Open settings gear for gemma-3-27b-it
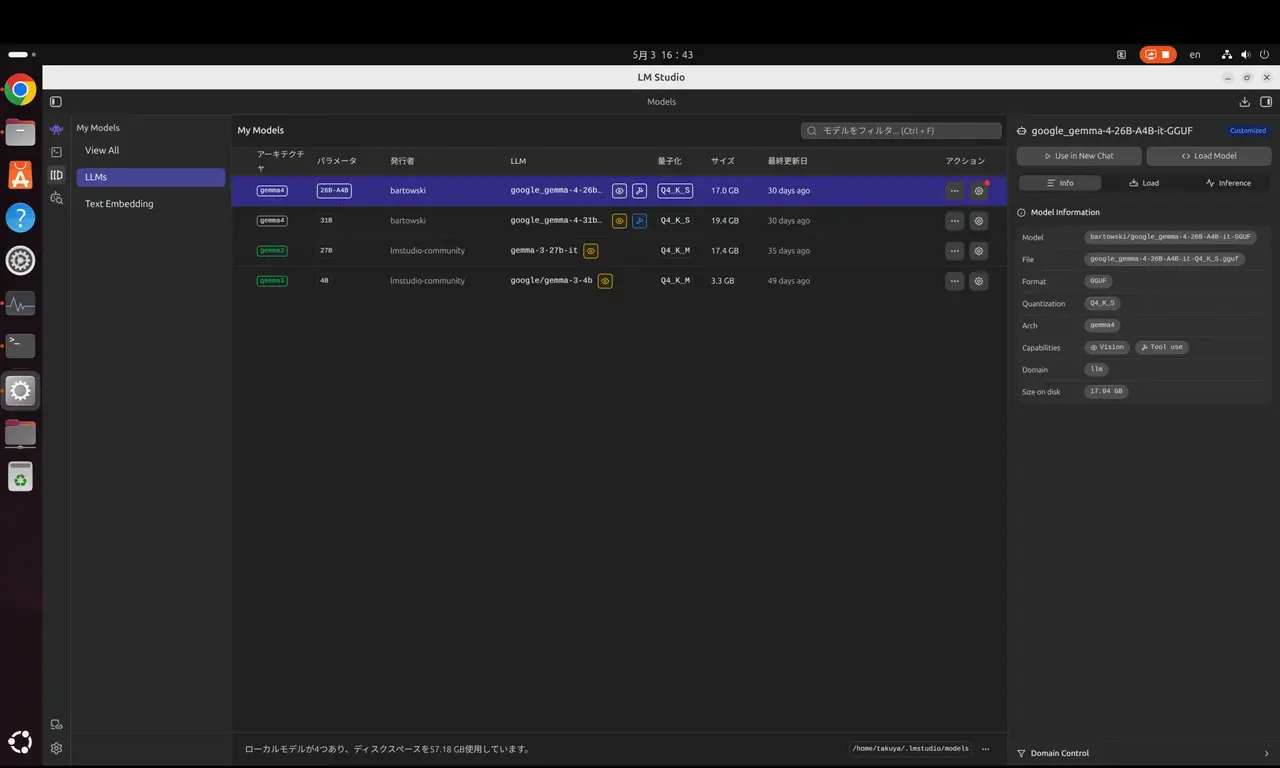This screenshot has width=1280, height=768. pos(979,251)
